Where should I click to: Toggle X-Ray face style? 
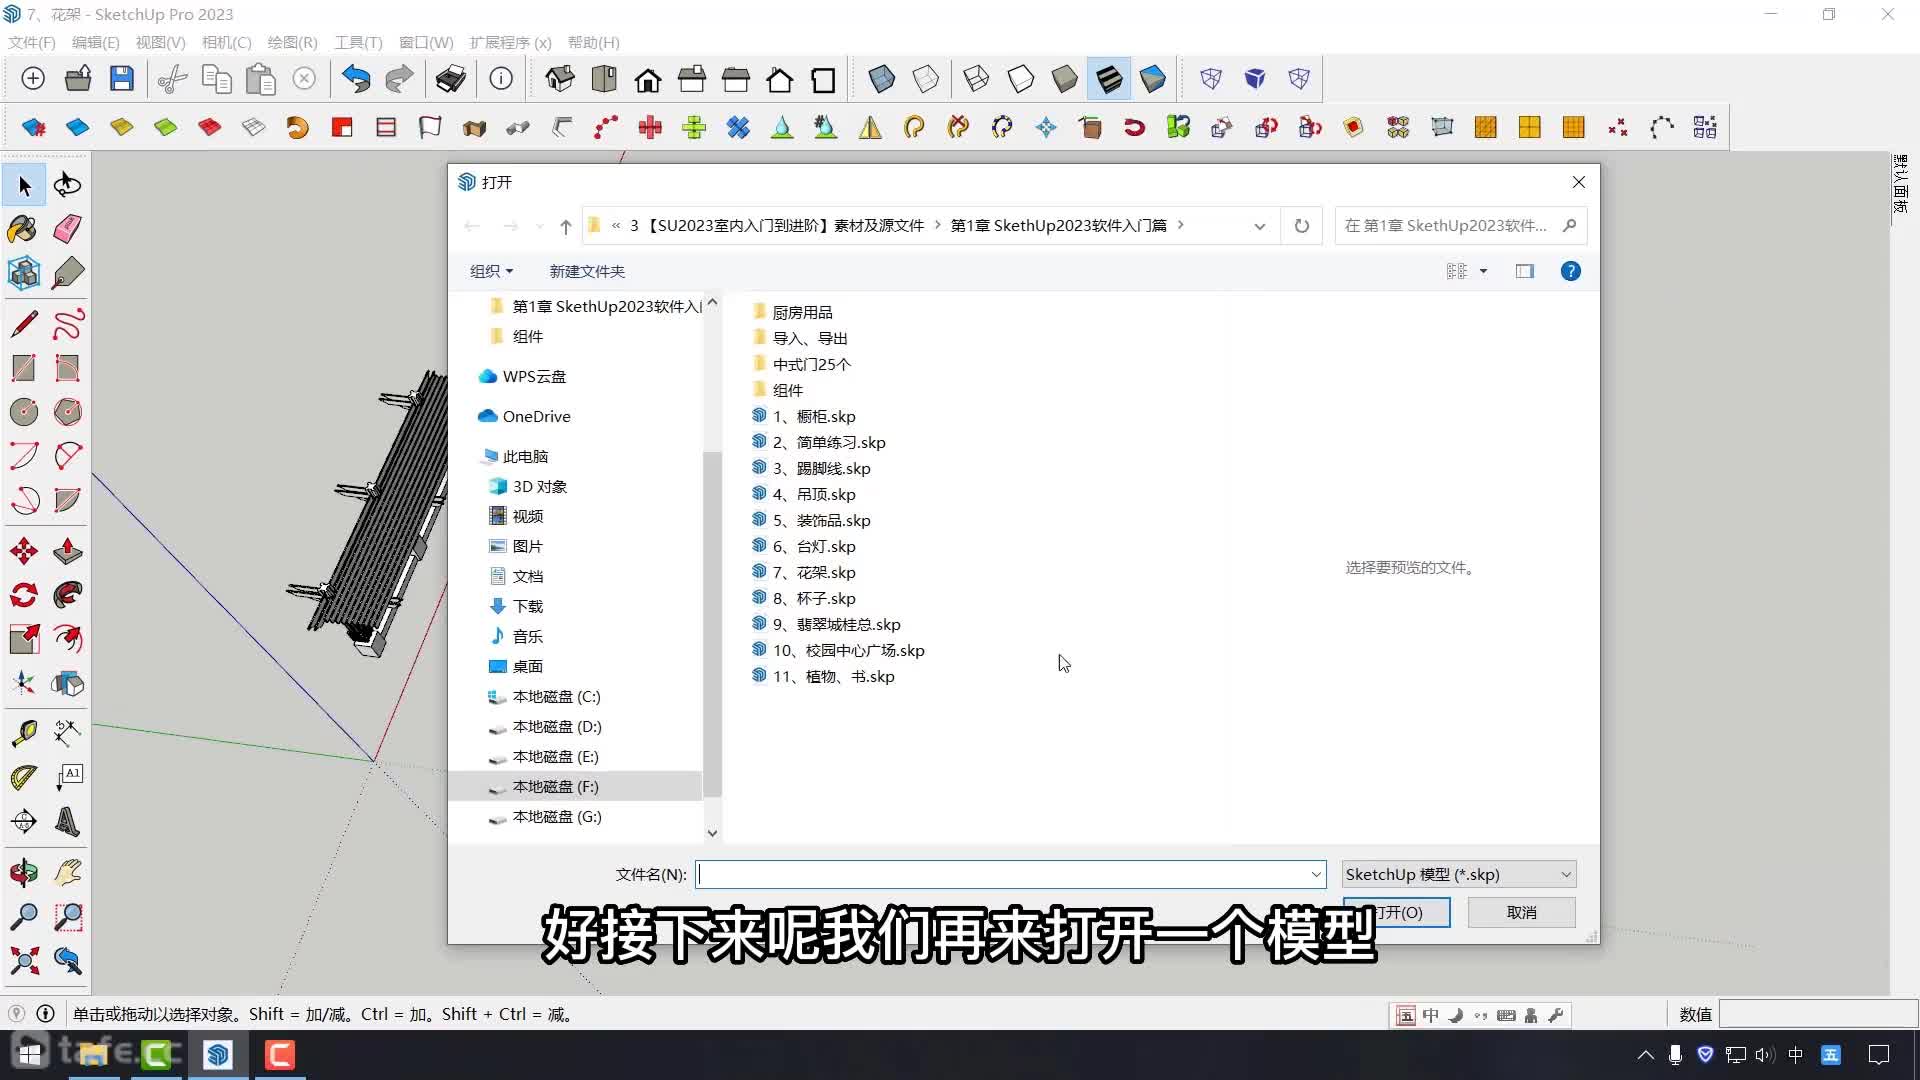click(882, 79)
